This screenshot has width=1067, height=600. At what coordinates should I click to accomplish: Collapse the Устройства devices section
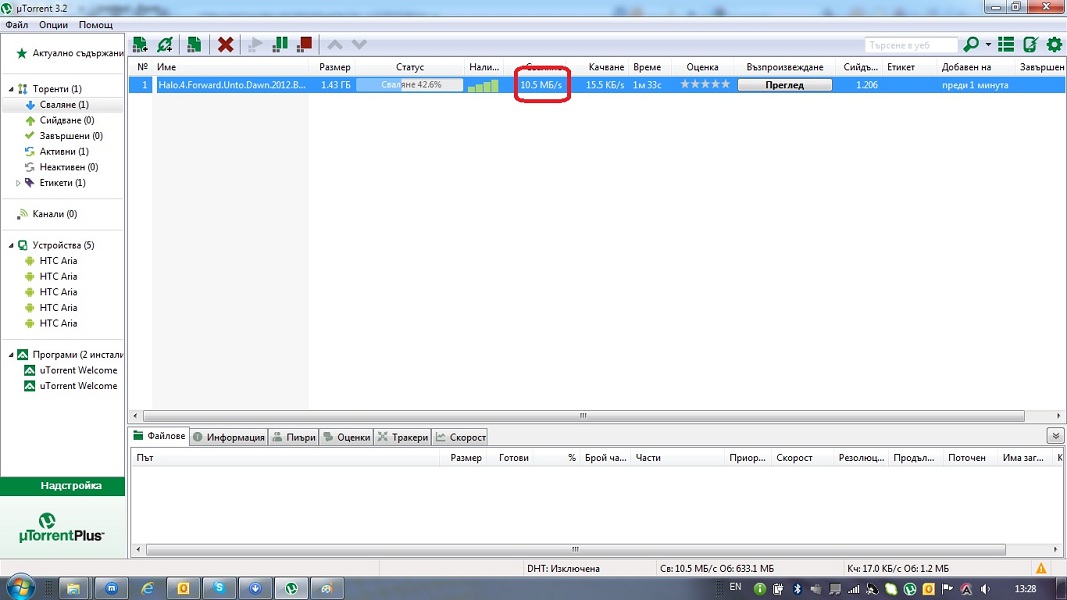(x=10, y=245)
